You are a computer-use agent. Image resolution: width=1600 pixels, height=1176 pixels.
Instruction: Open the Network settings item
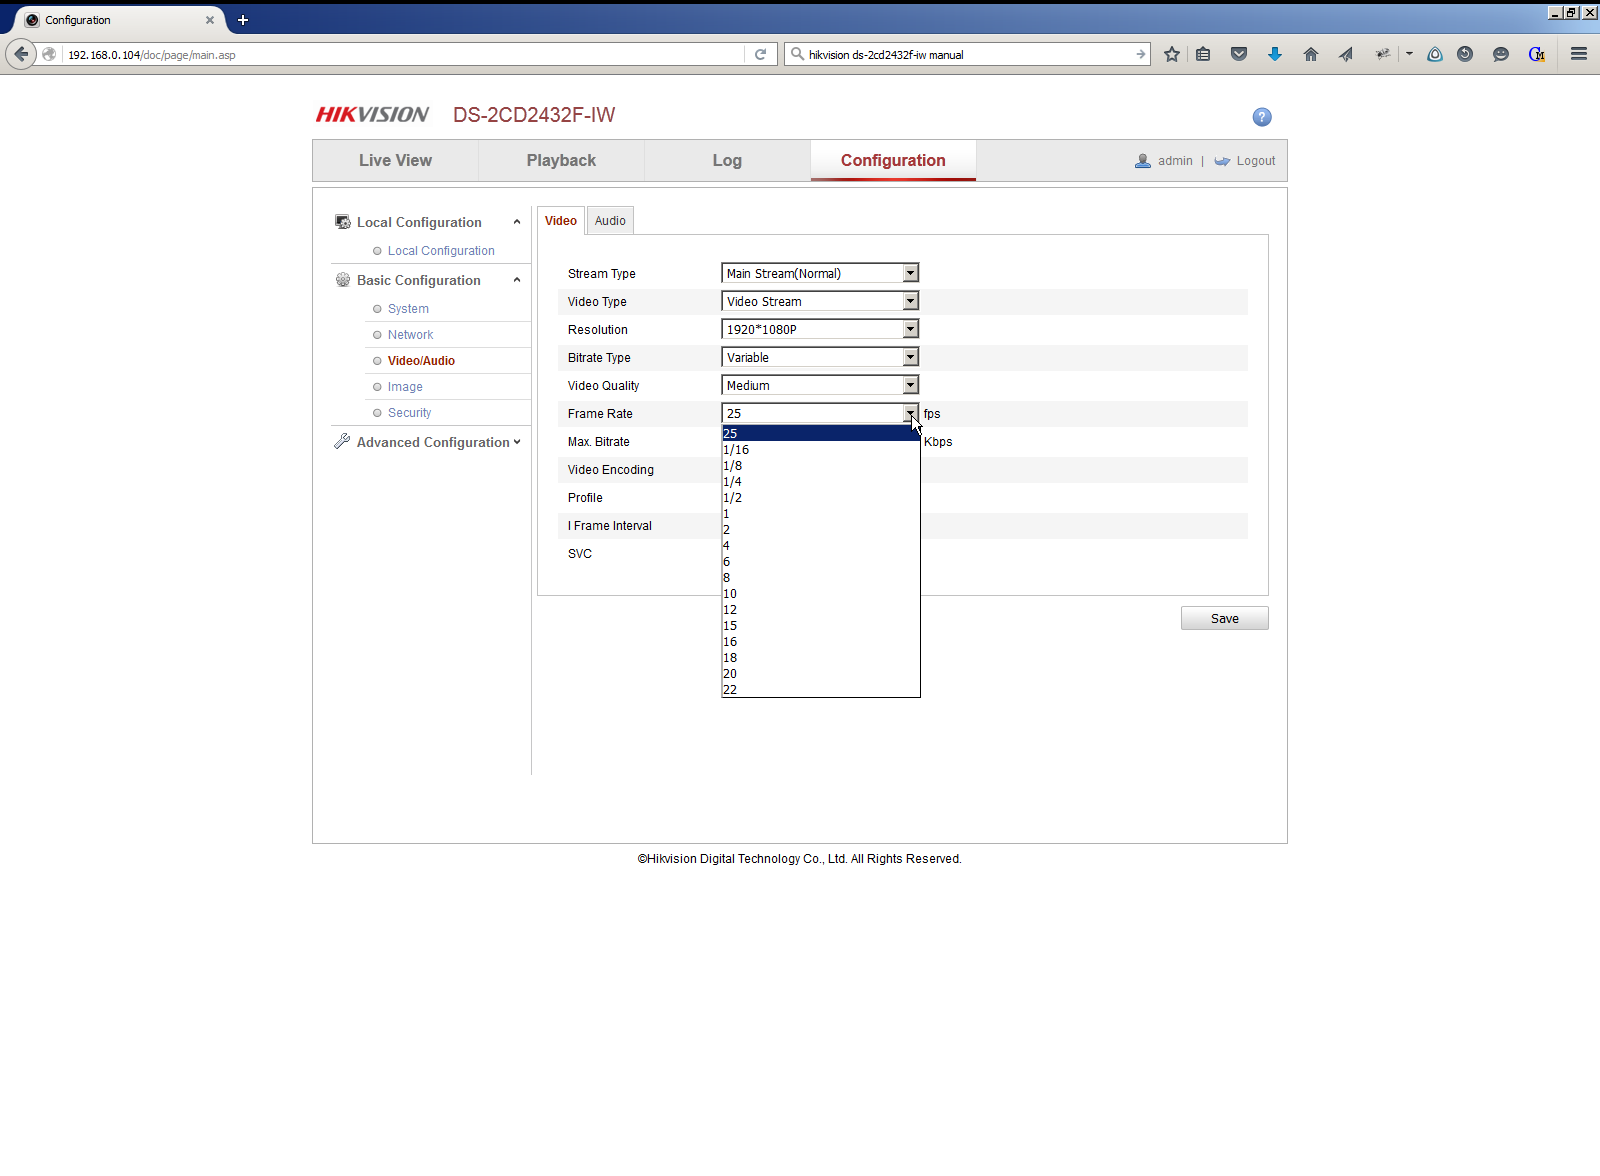tap(410, 335)
